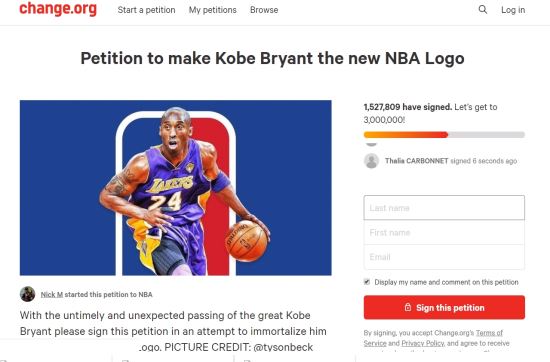Open the Nick M author link

coord(52,294)
